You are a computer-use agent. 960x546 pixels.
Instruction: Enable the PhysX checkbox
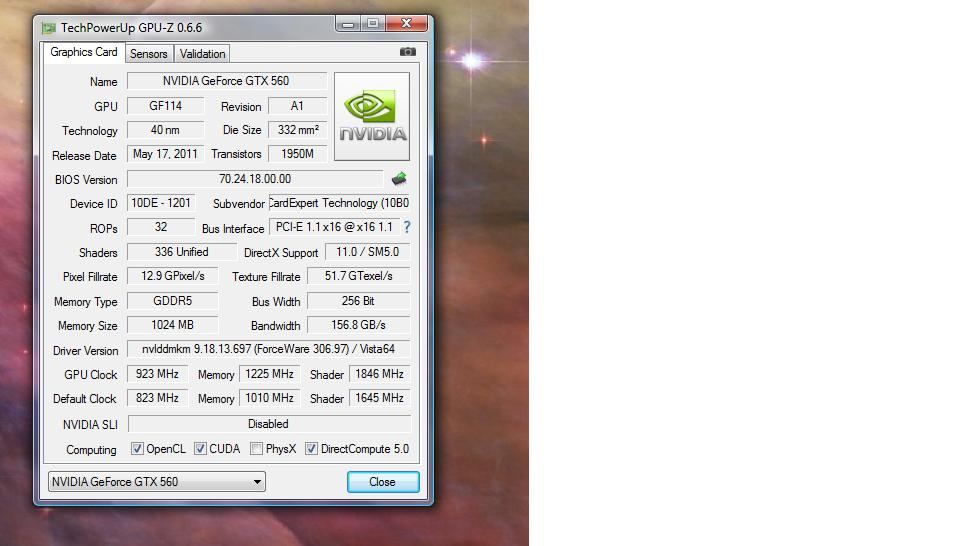pyautogui.click(x=257, y=449)
